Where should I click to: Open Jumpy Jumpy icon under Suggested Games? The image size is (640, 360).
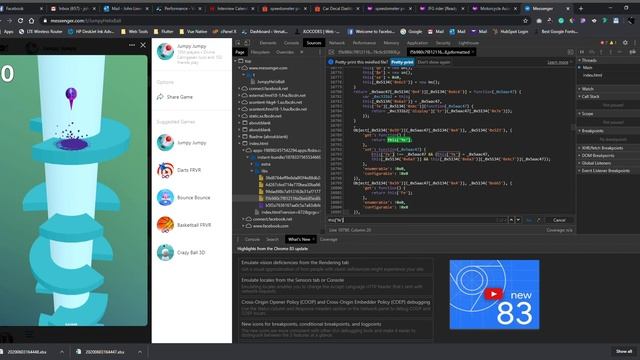point(165,142)
